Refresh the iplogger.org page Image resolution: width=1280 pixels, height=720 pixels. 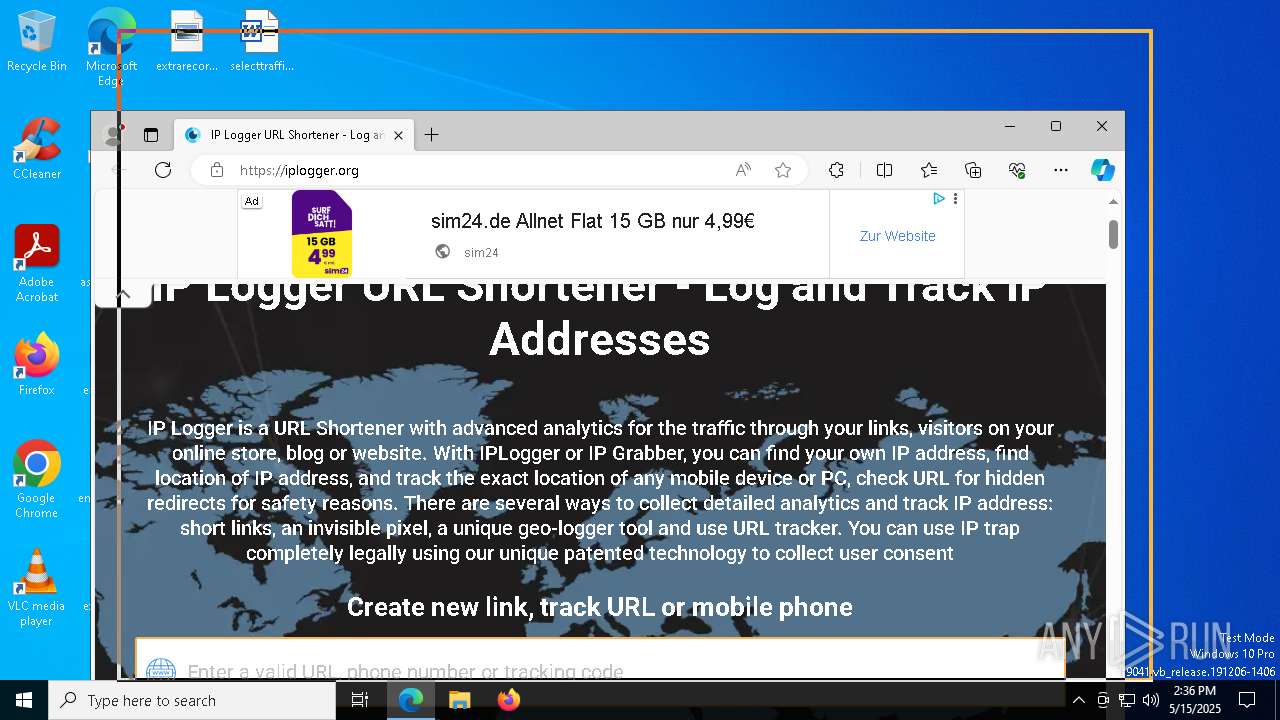163,170
